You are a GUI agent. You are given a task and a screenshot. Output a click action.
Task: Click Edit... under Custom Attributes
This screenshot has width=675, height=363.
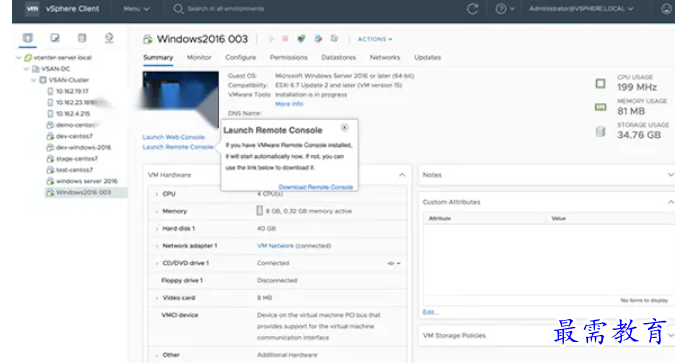tap(430, 312)
